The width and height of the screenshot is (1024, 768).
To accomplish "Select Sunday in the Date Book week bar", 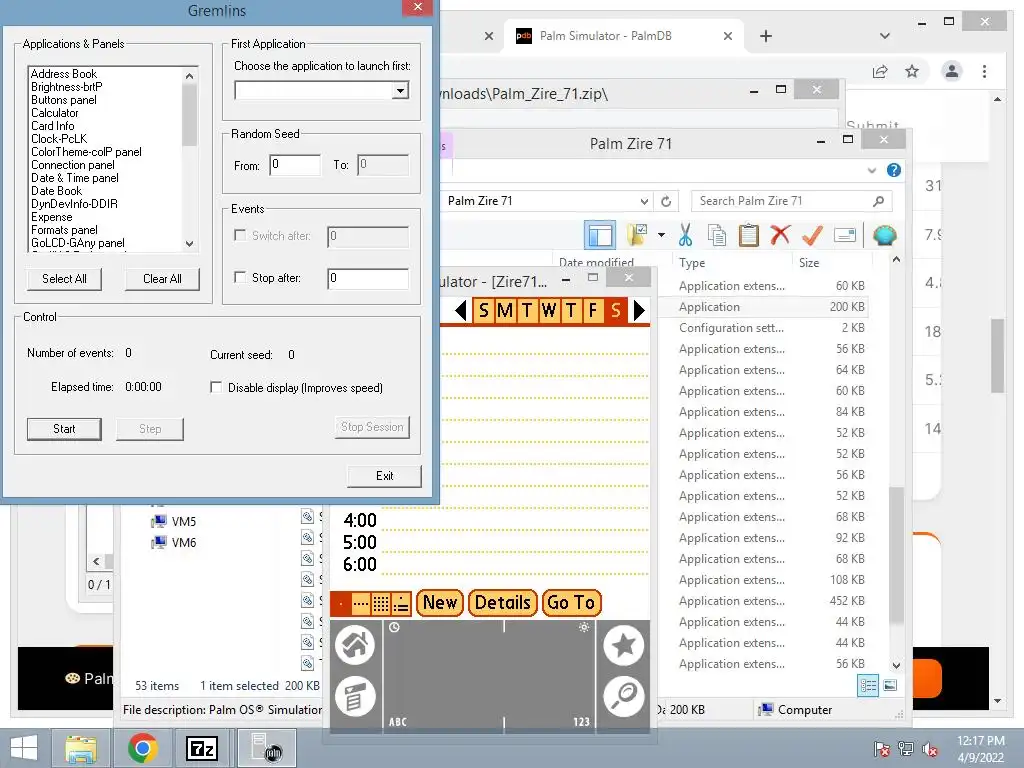I will point(483,310).
